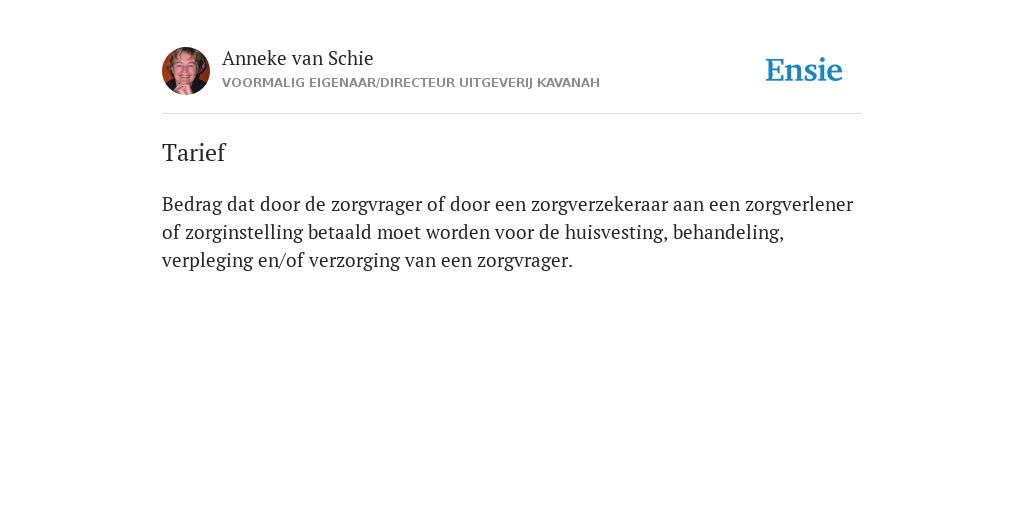Image resolution: width=1024 pixels, height=512 pixels.
Task: Click the word behandeling in the definition
Action: point(728,233)
